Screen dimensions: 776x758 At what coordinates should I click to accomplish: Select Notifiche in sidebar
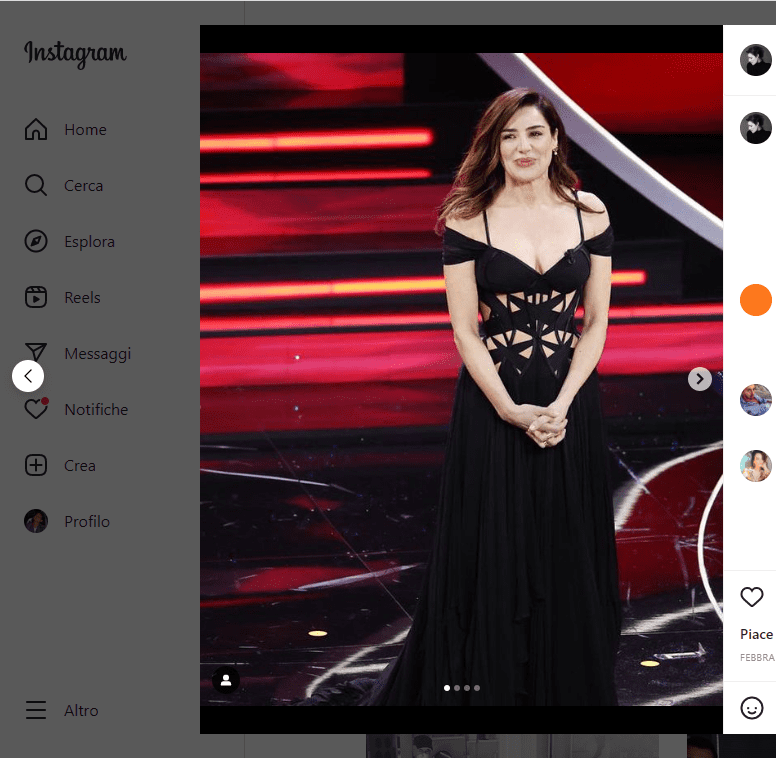(x=97, y=409)
